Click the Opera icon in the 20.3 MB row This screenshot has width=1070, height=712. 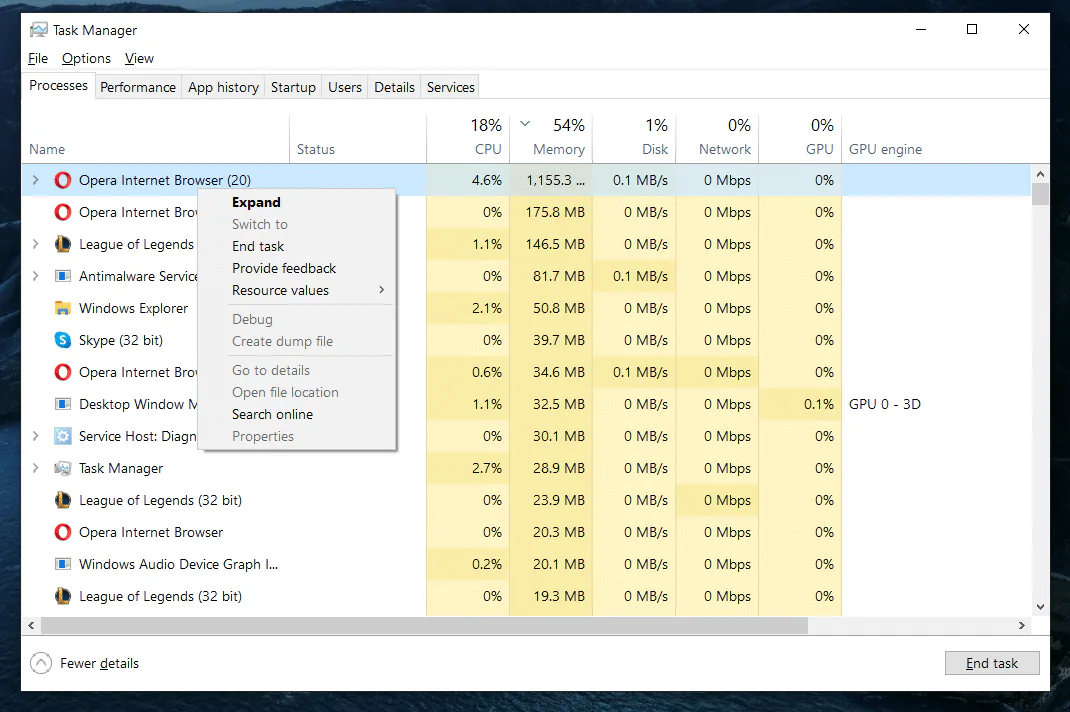point(63,532)
